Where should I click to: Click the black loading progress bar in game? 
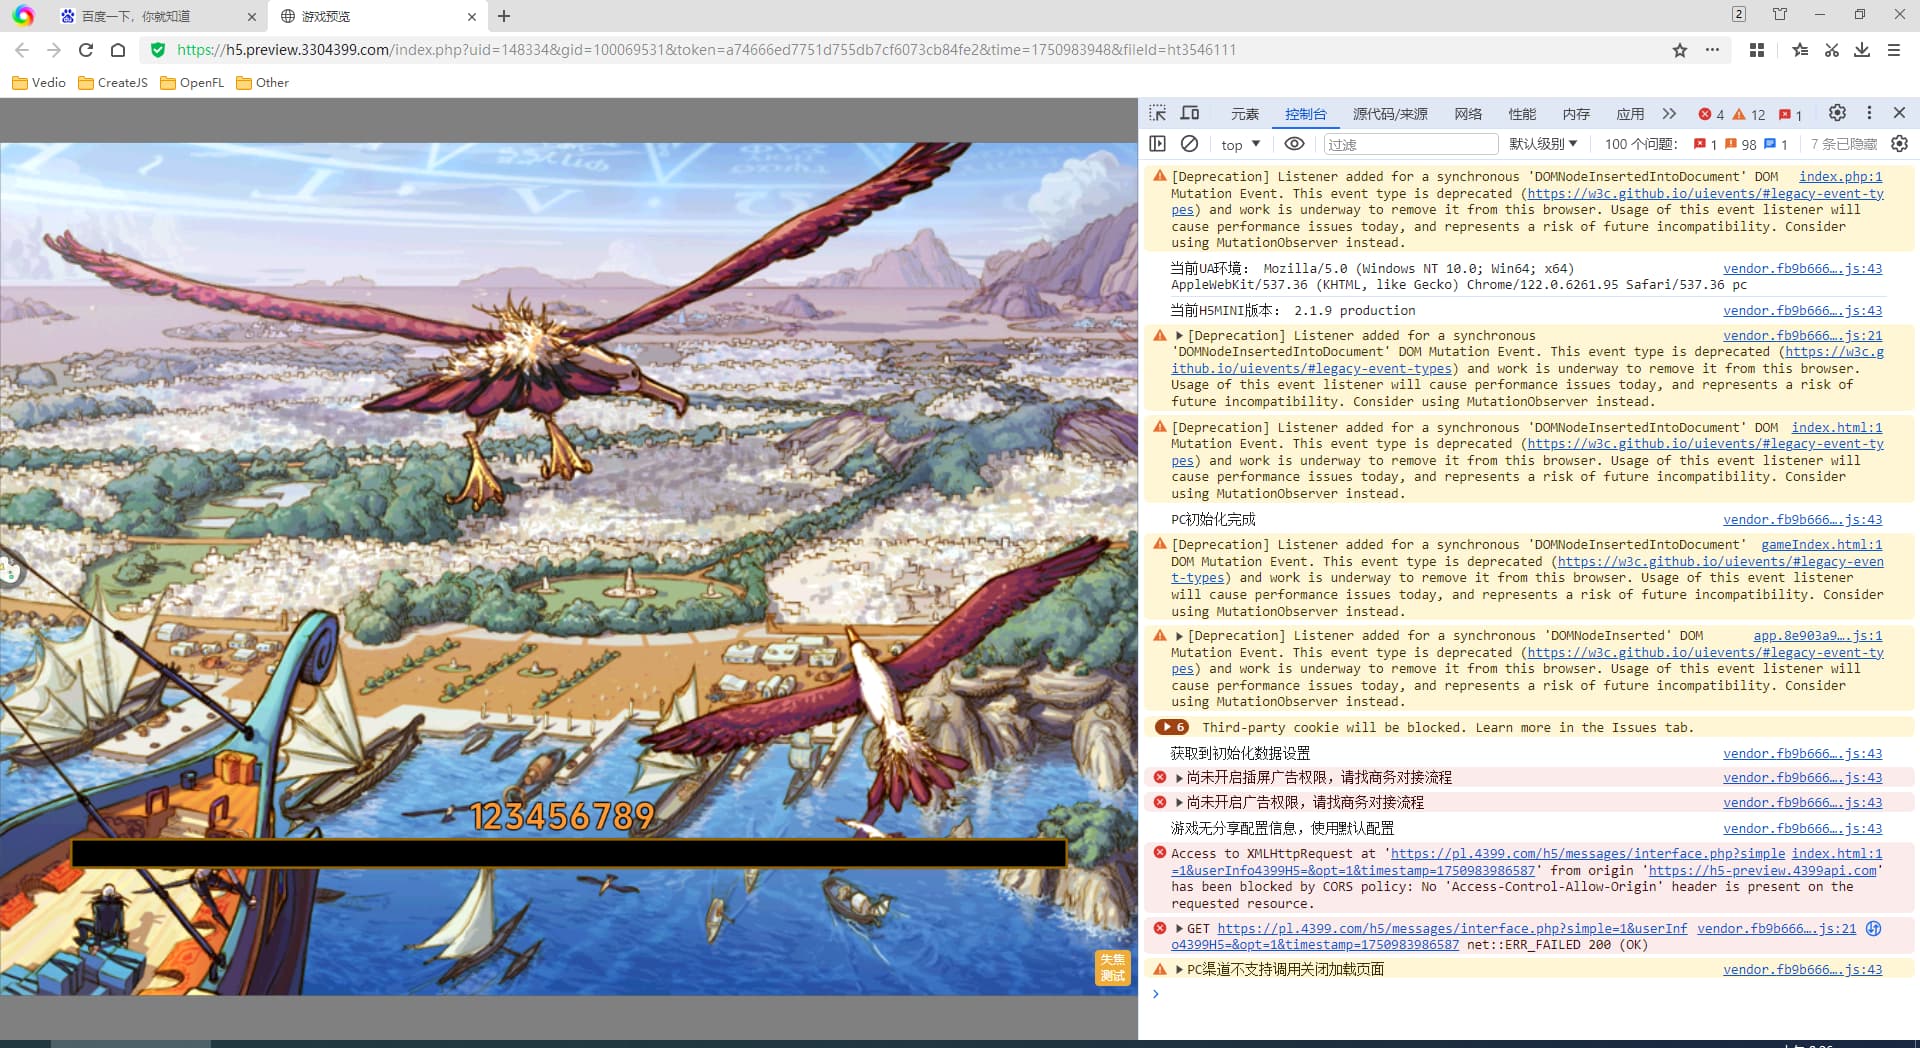coord(568,853)
